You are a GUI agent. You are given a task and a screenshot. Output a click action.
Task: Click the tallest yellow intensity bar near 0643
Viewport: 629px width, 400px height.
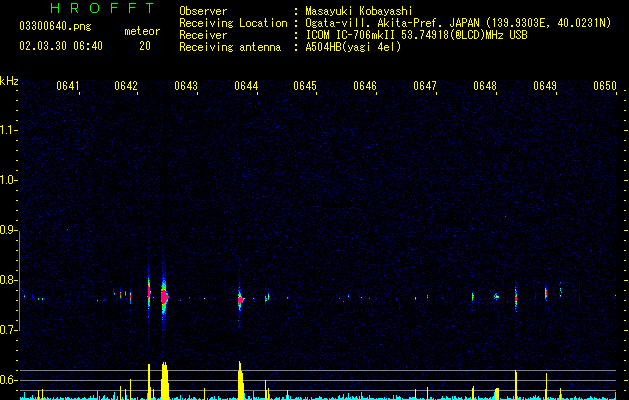[164, 381]
